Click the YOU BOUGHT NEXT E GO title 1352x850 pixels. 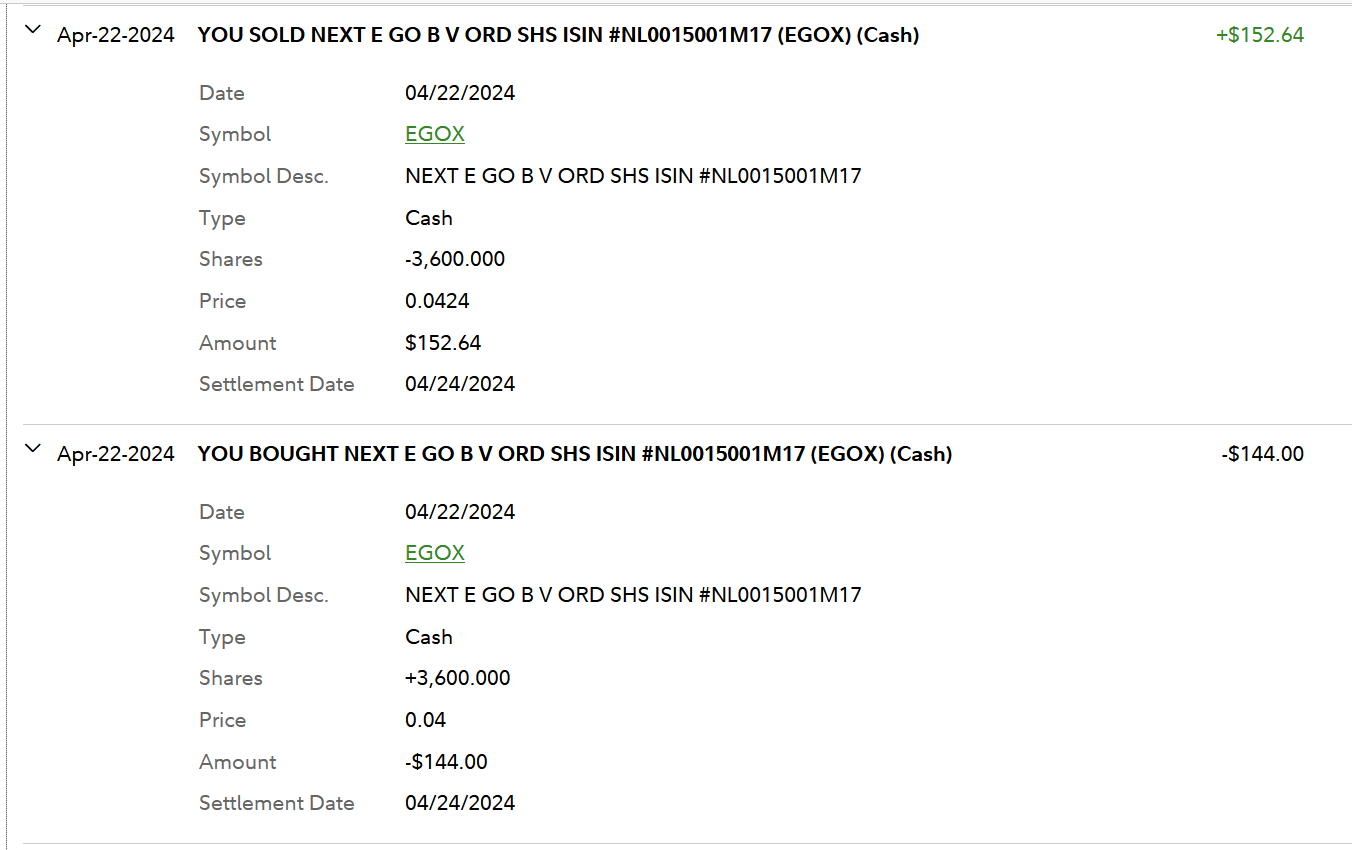pos(575,454)
